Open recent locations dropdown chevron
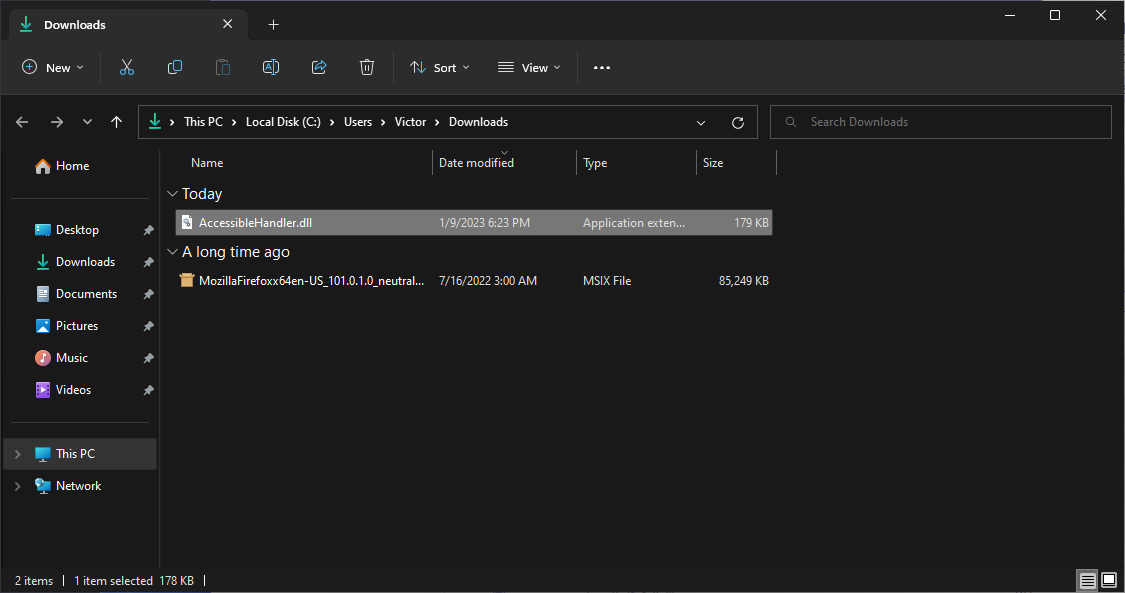Viewport: 1125px width, 593px height. (87, 122)
